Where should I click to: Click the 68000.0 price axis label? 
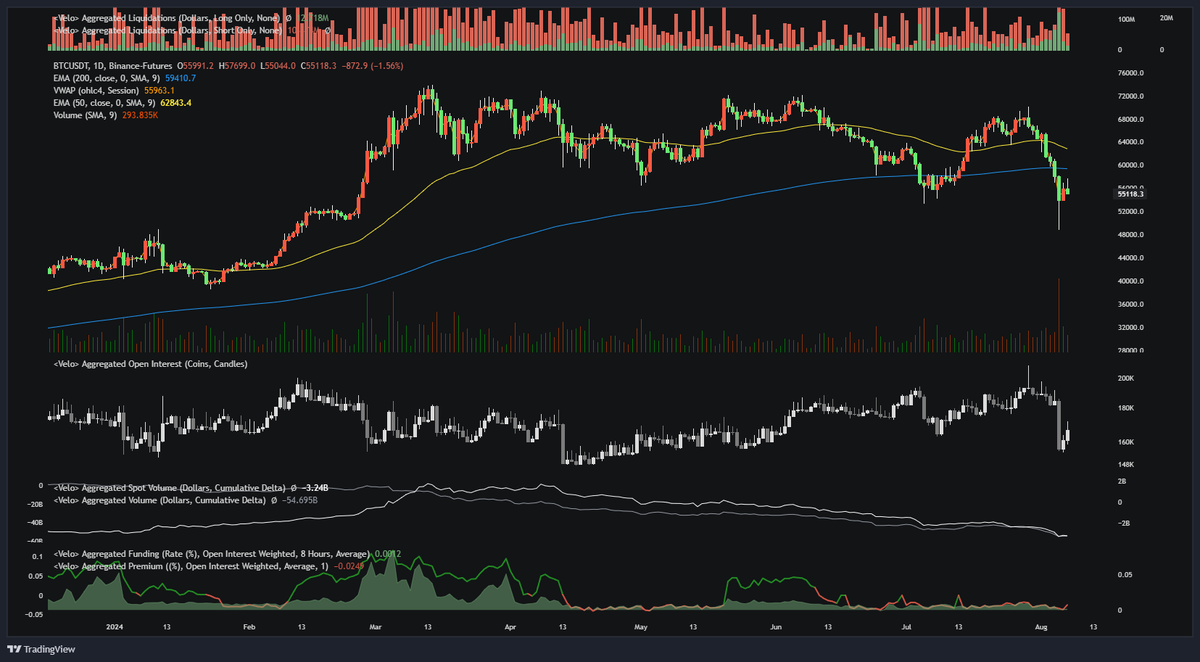[1131, 119]
